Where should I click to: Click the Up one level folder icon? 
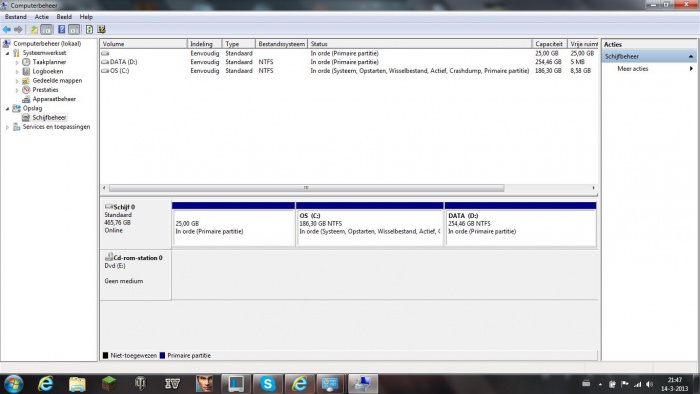tap(34, 29)
